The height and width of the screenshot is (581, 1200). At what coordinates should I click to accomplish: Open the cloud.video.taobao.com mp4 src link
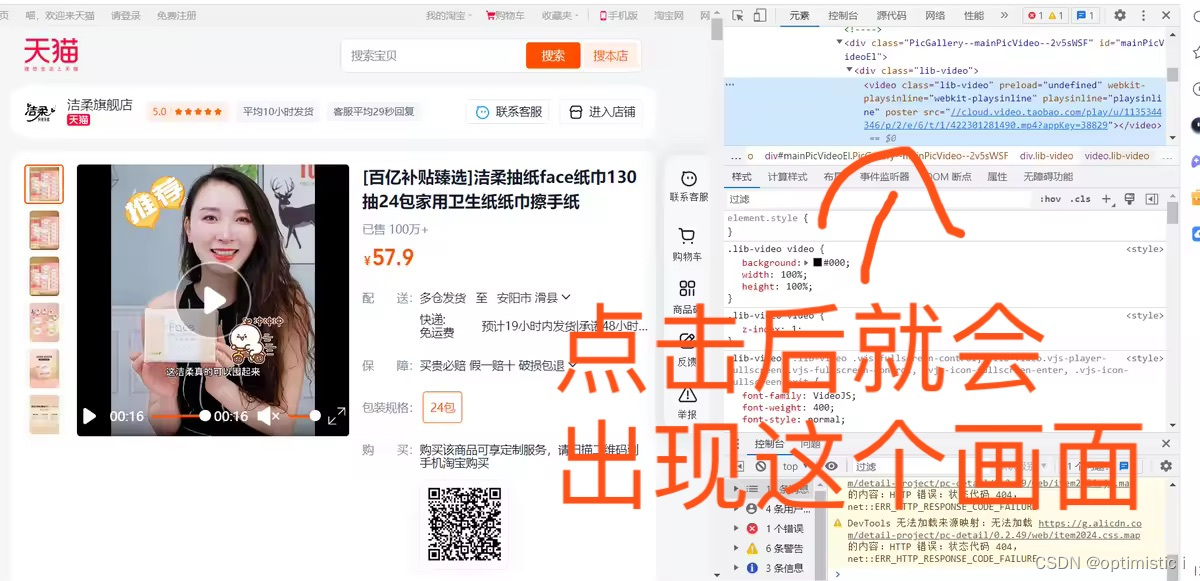(x=1014, y=119)
